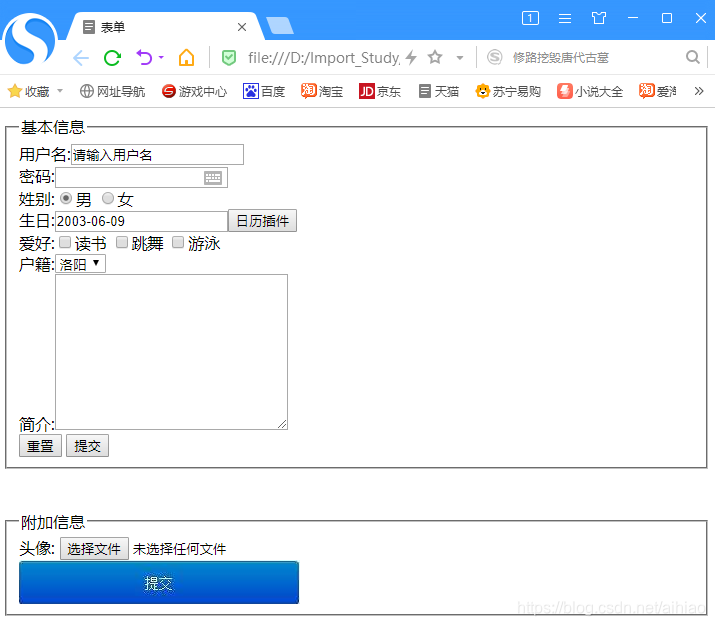
Task: Click the window count icon in the title bar
Action: (x=530, y=18)
